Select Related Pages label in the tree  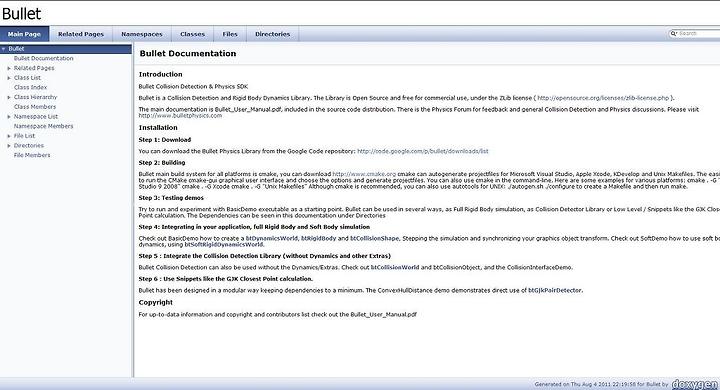[x=34, y=68]
